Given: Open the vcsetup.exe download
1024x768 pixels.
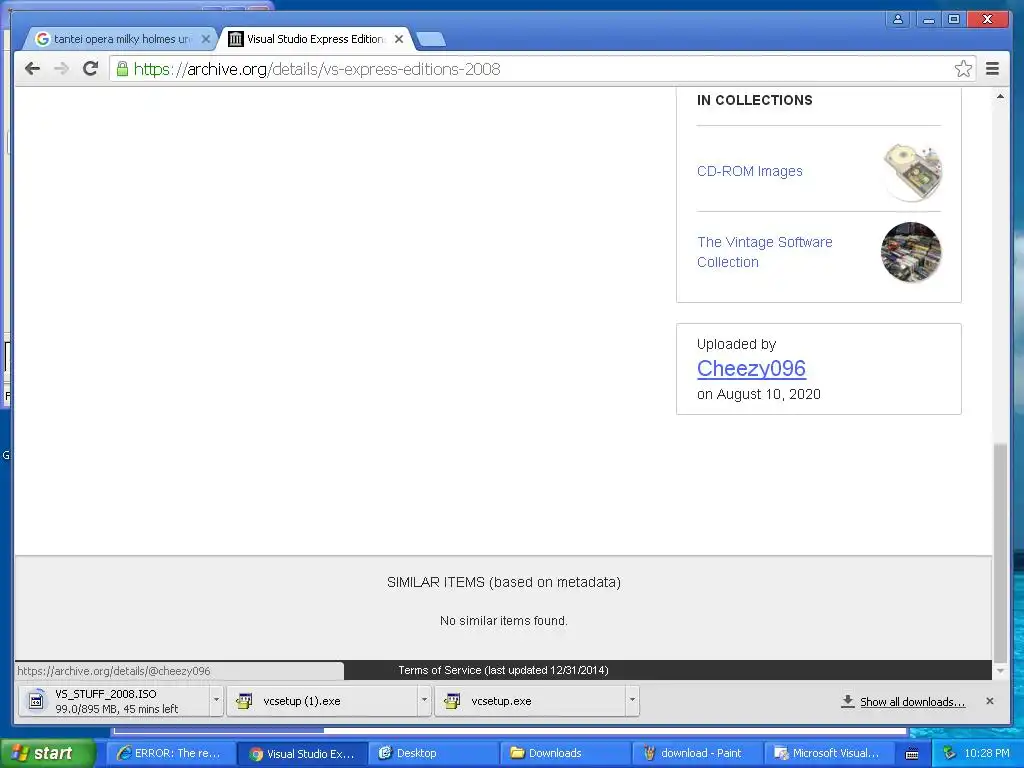Looking at the screenshot, I should pos(530,701).
